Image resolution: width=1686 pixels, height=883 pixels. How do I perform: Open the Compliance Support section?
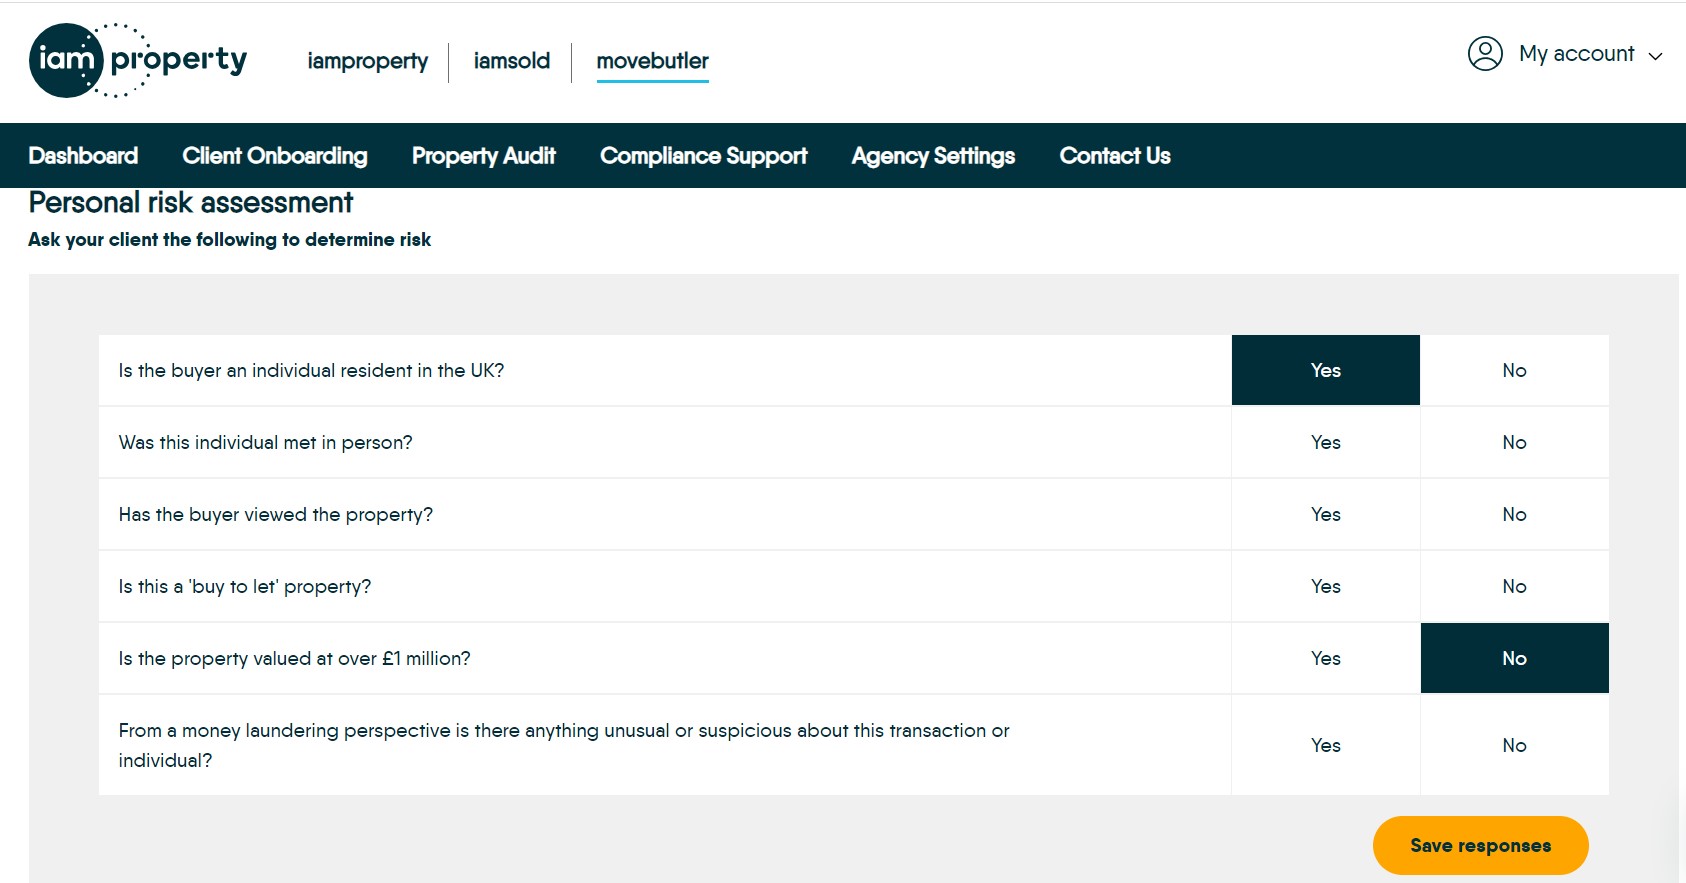pos(703,156)
